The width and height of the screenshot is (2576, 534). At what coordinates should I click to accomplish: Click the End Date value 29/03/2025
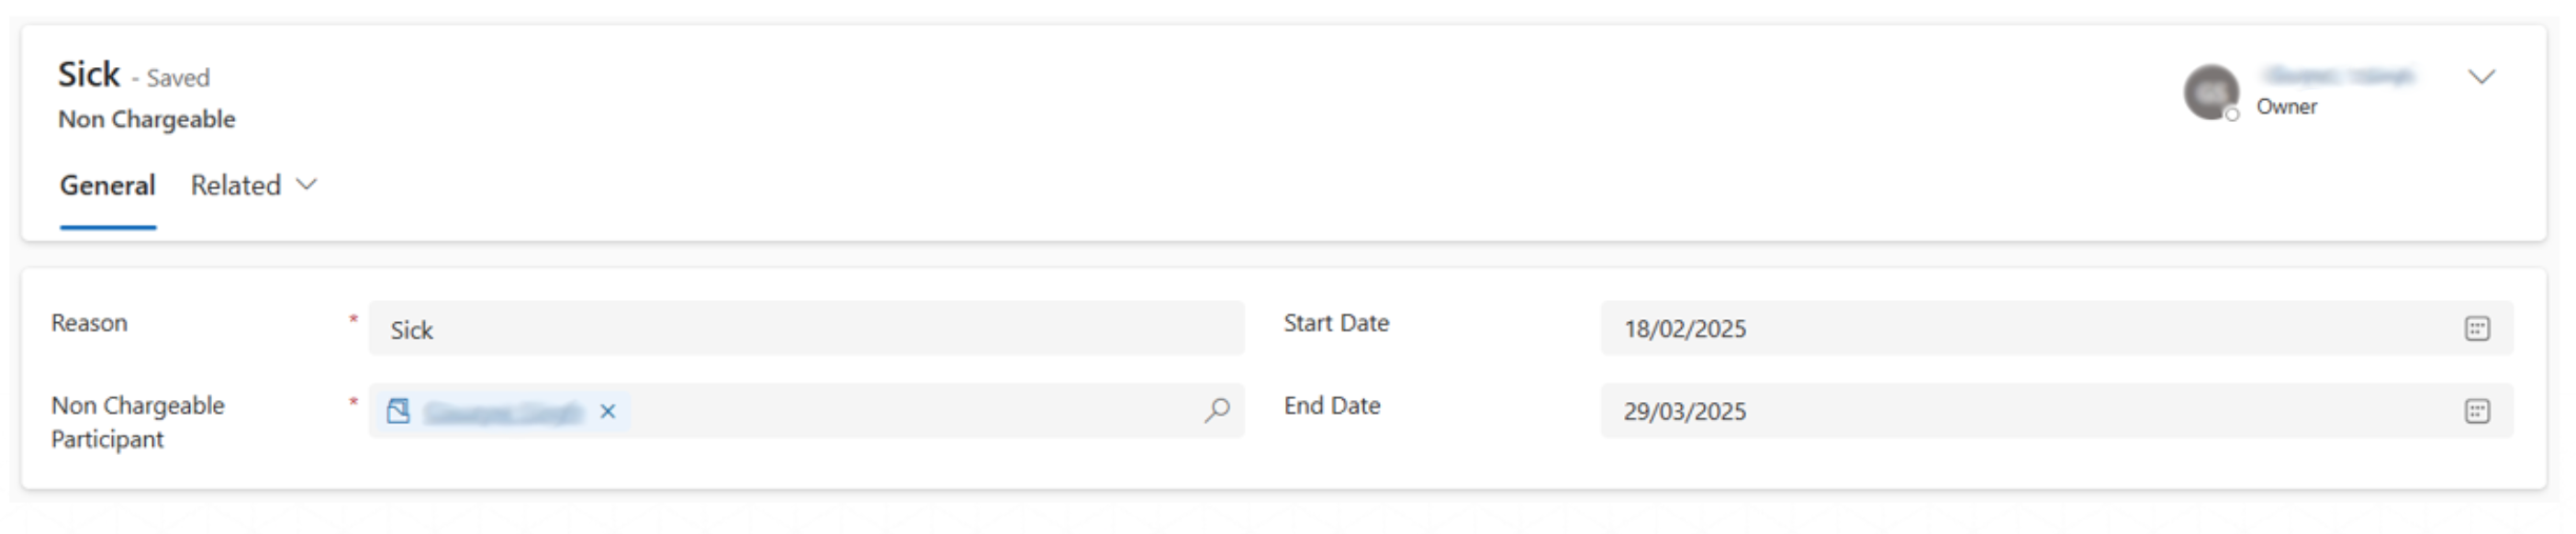tap(1684, 411)
